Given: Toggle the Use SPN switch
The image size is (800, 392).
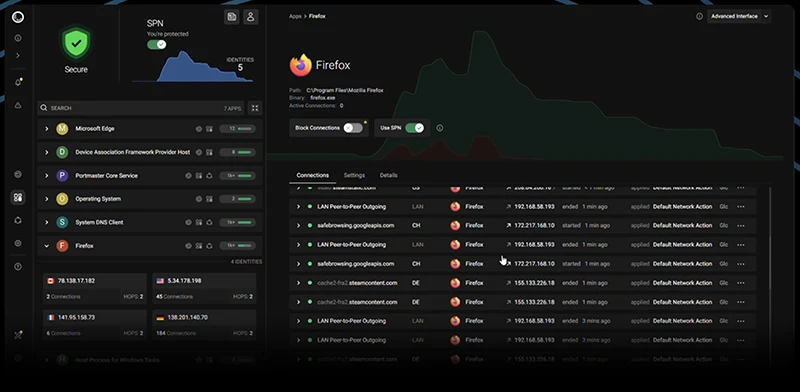Looking at the screenshot, I should pyautogui.click(x=415, y=128).
